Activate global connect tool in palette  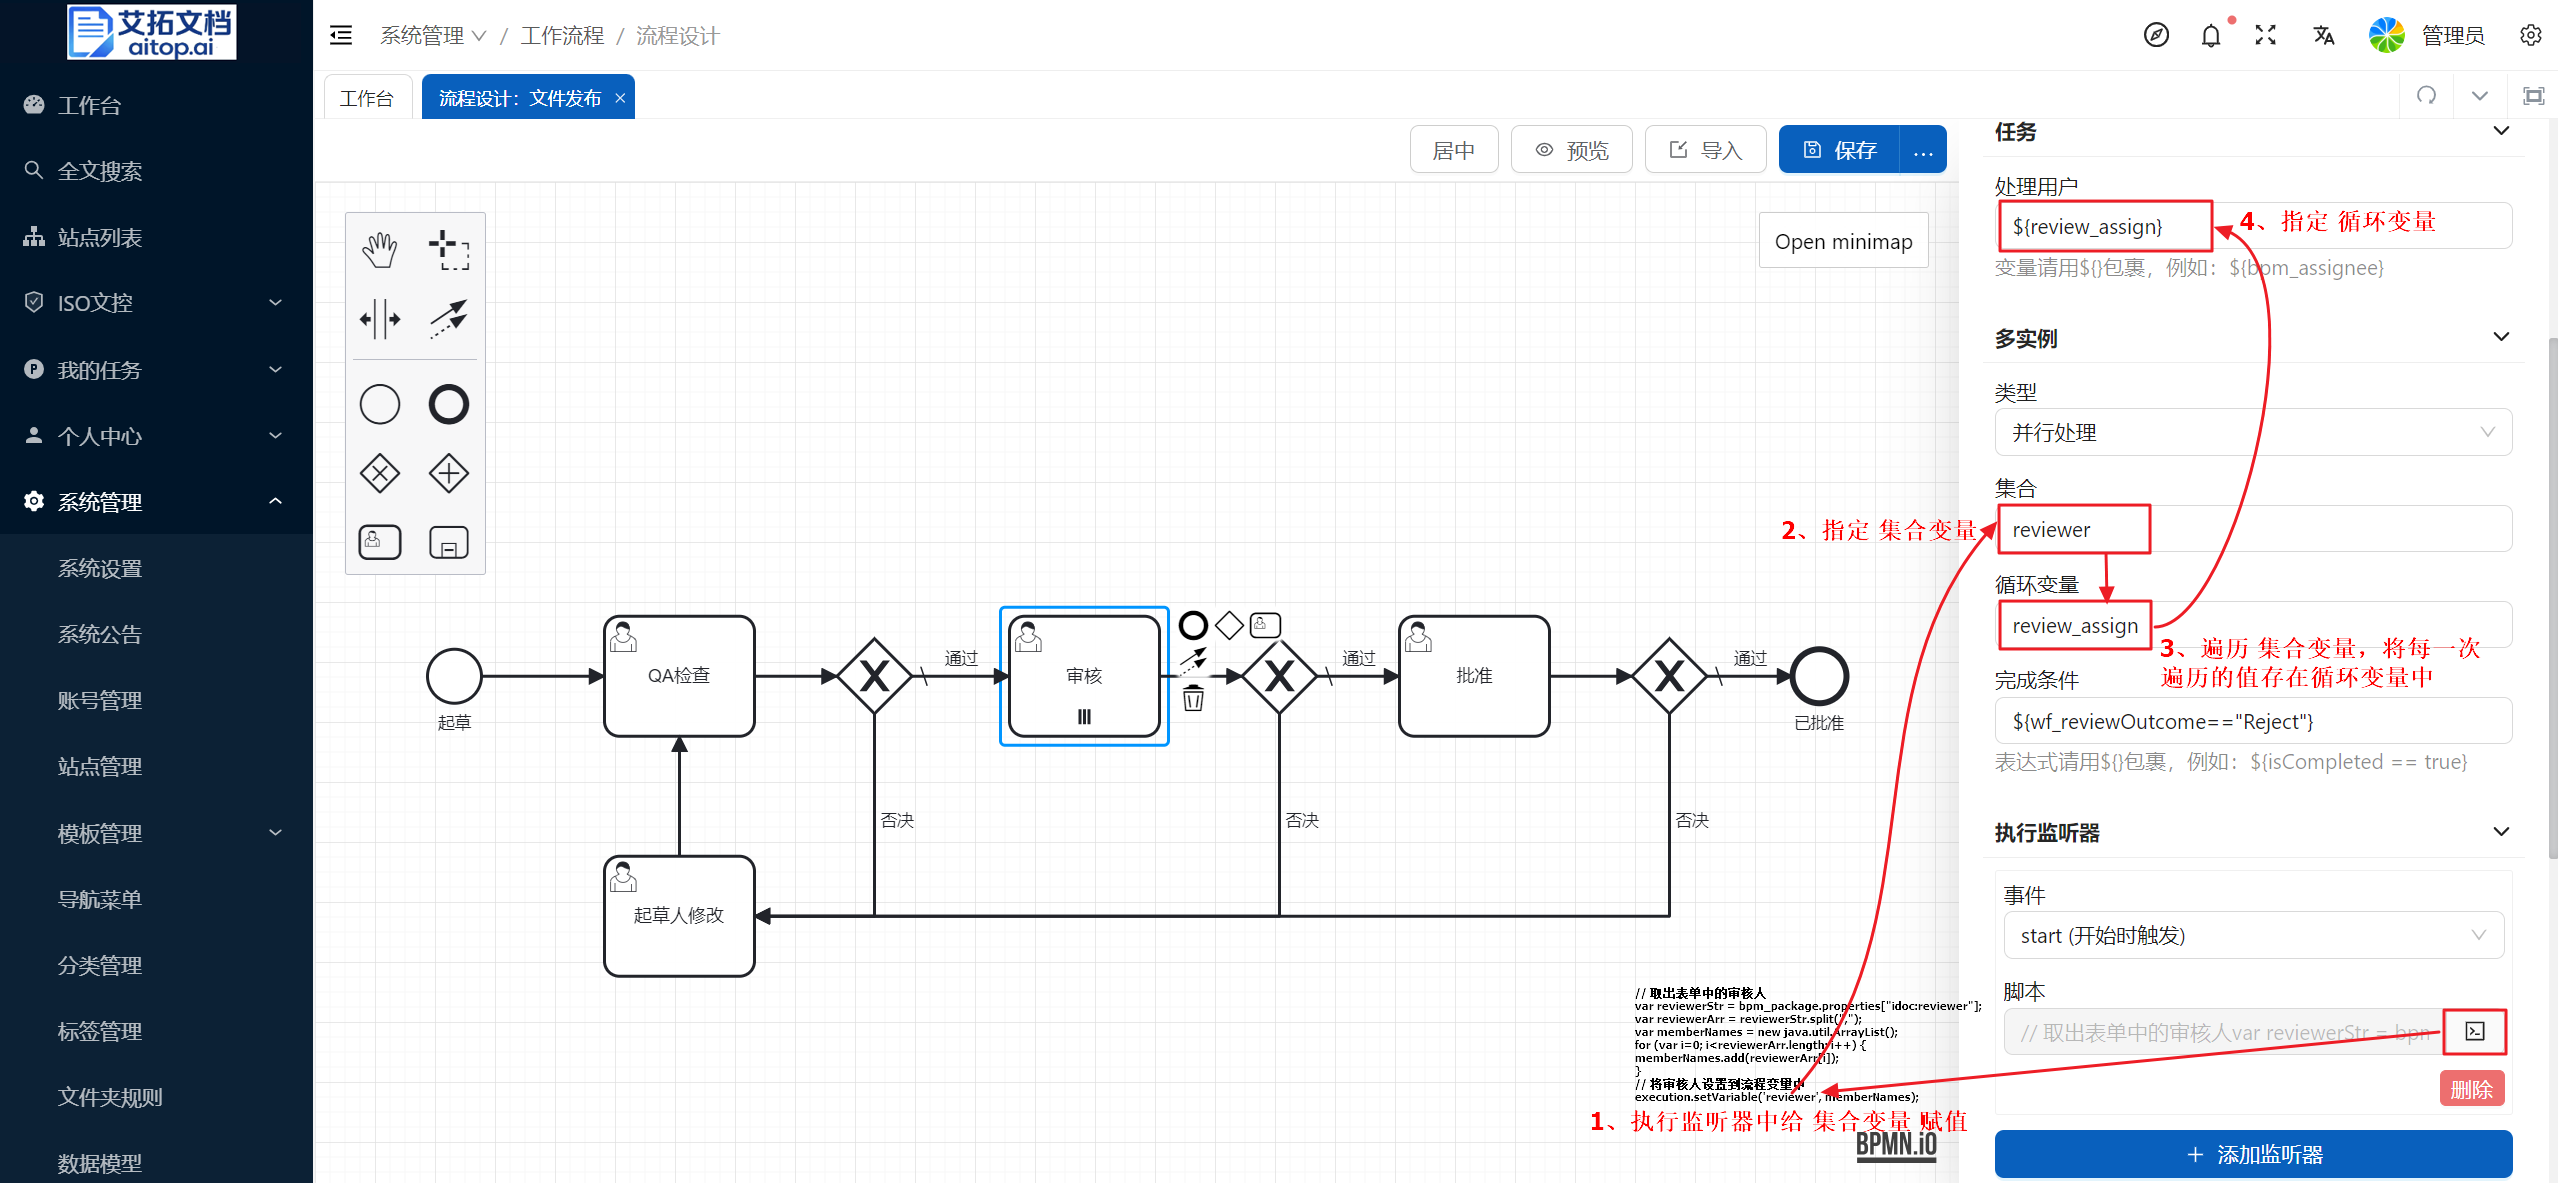(x=448, y=319)
